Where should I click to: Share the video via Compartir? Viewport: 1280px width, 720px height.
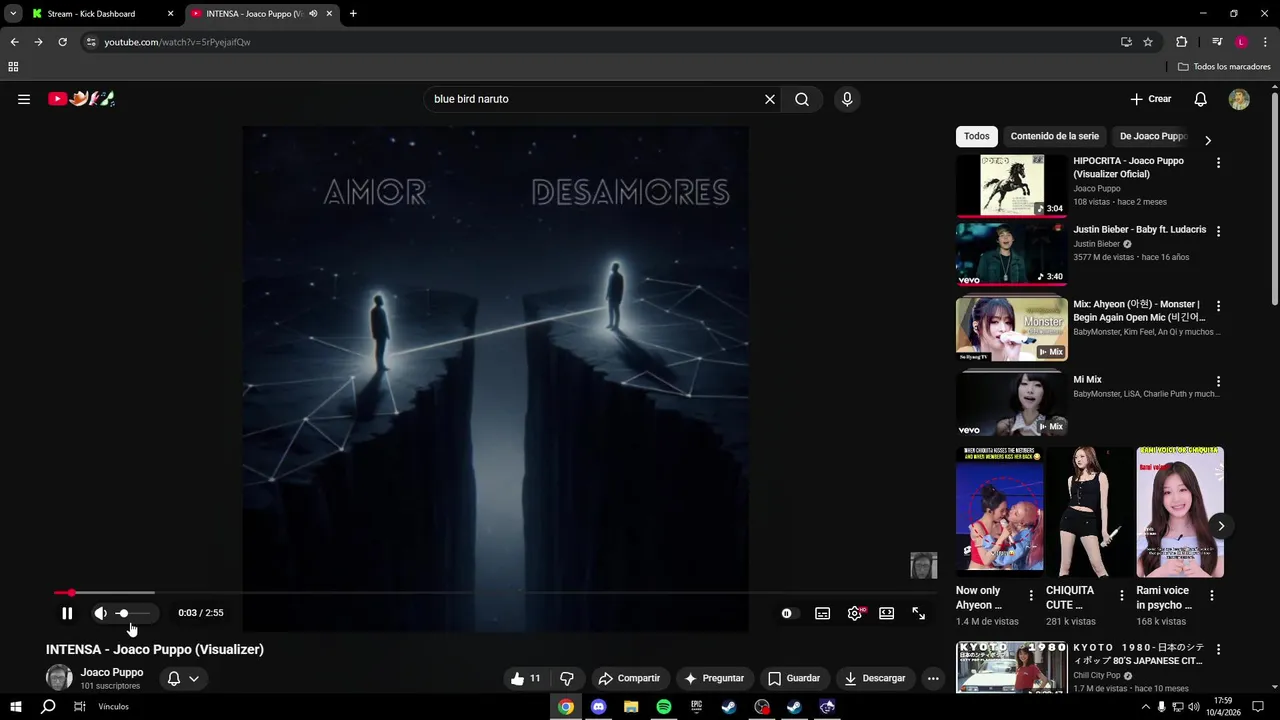629,678
